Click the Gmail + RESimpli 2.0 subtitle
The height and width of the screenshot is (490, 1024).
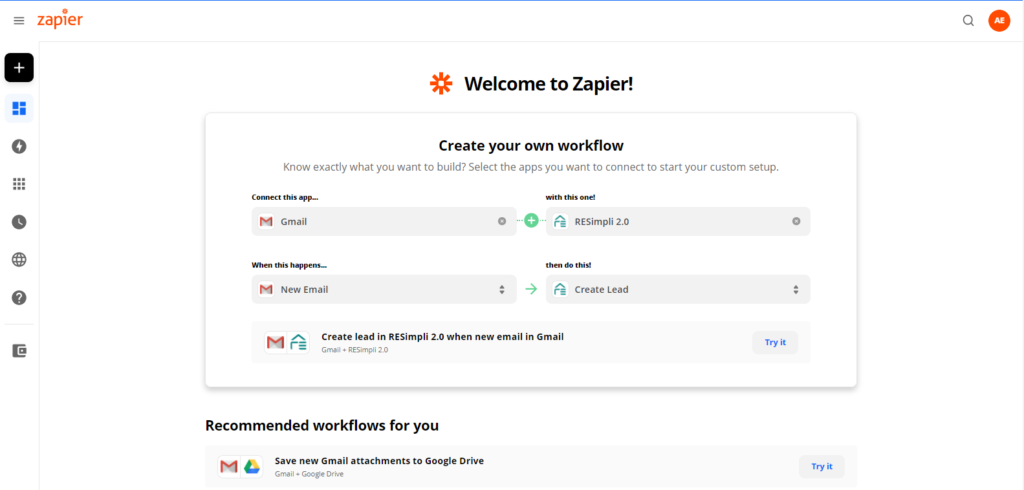(x=355, y=350)
